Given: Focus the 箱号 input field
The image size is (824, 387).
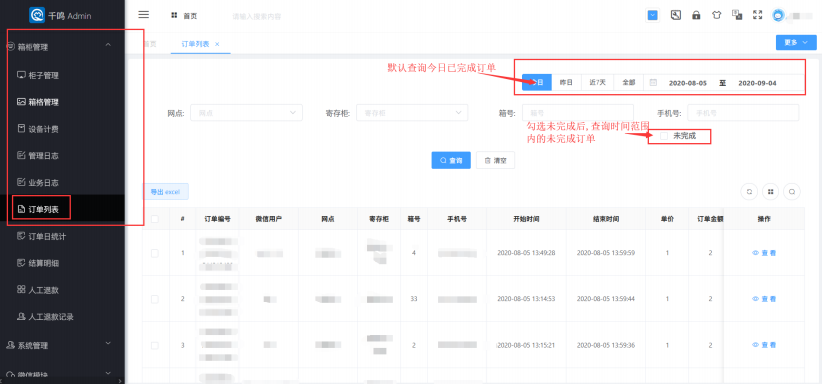Looking at the screenshot, I should [578, 113].
